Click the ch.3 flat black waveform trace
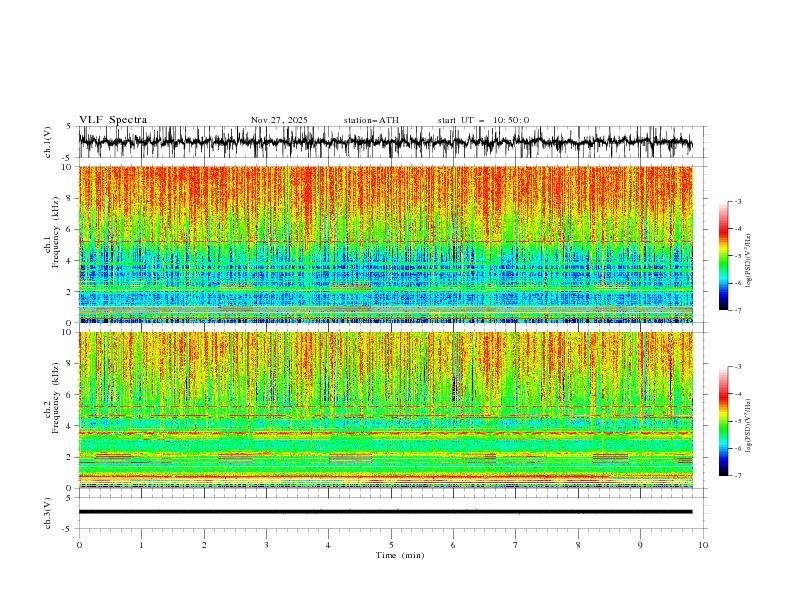Image resolution: width=792 pixels, height=612 pixels. 385,512
